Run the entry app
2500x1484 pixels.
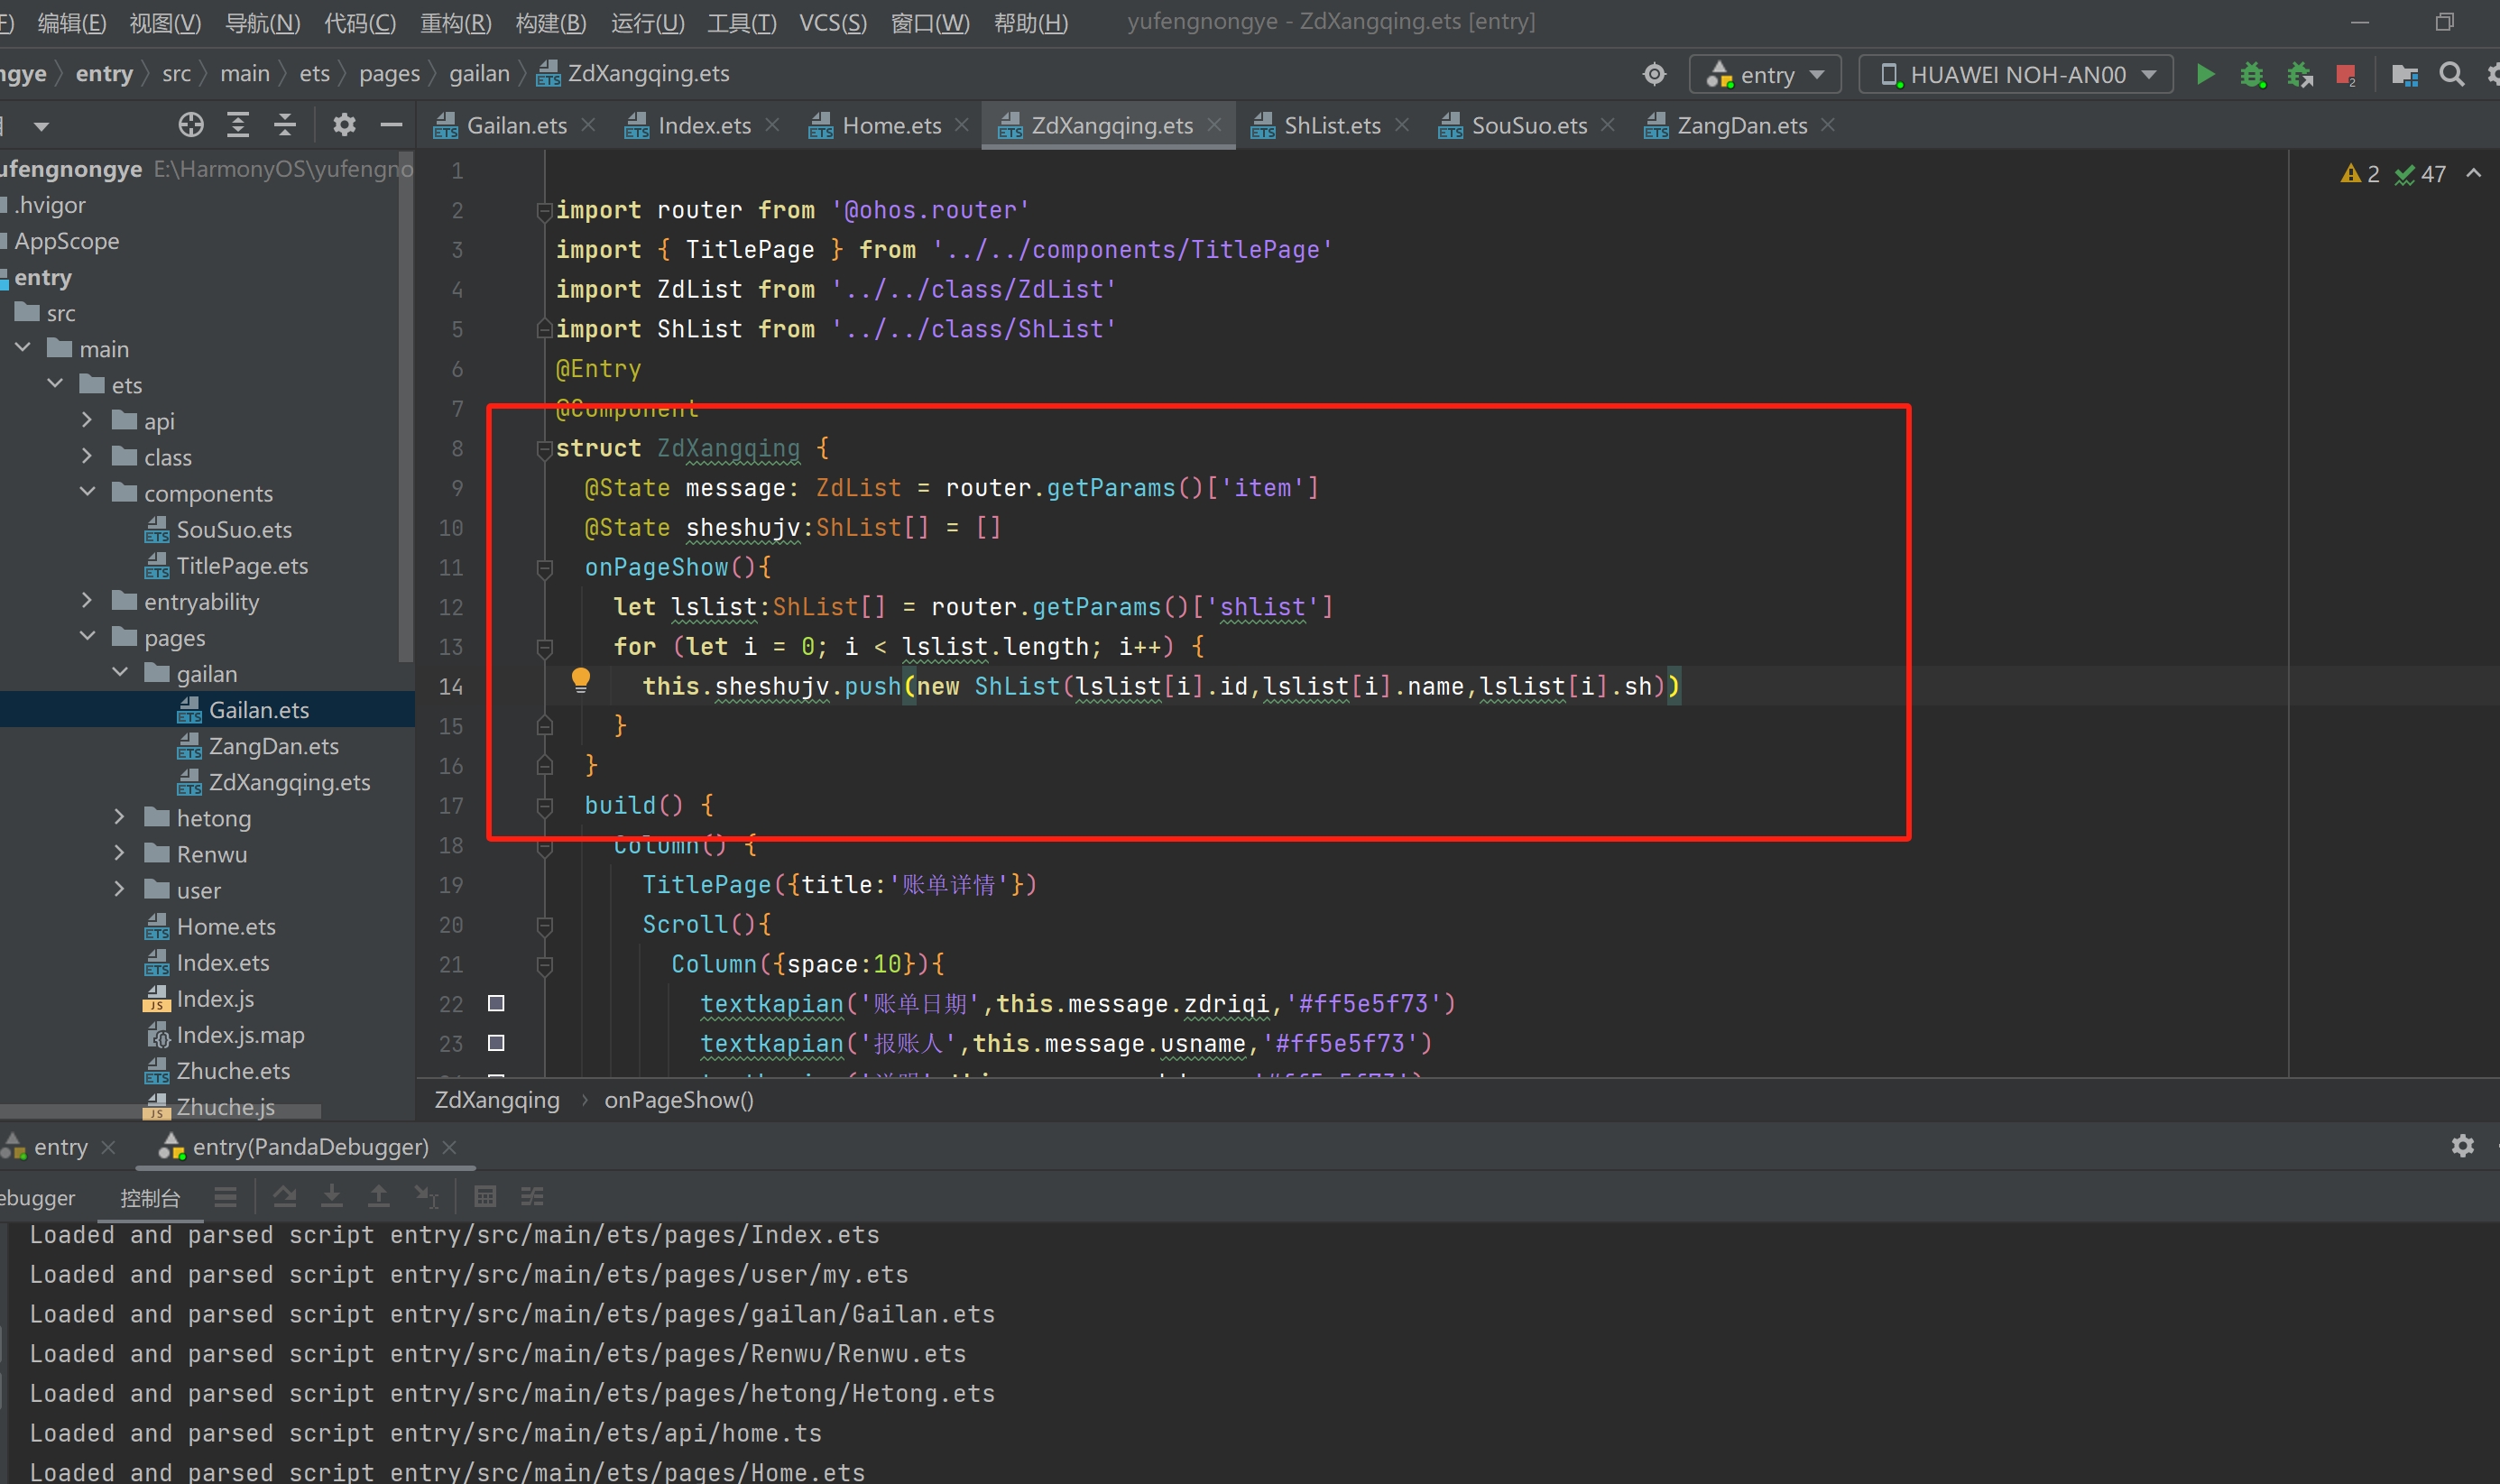(x=2204, y=75)
